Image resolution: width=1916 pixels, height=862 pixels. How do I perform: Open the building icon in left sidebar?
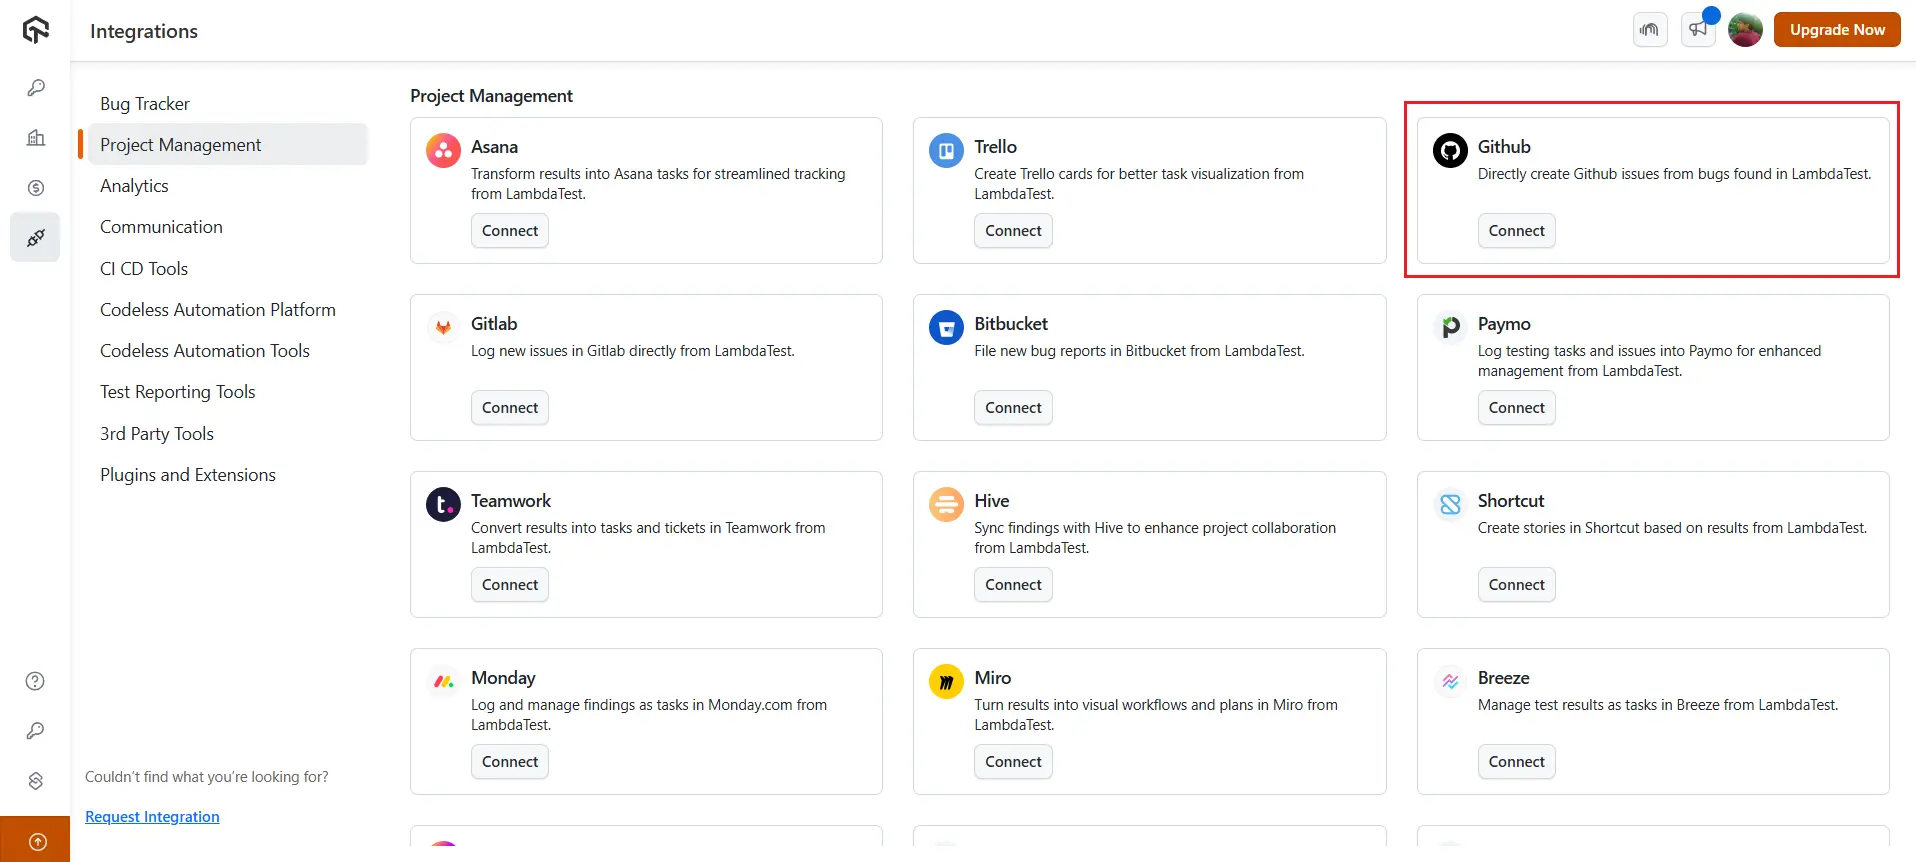(x=36, y=138)
